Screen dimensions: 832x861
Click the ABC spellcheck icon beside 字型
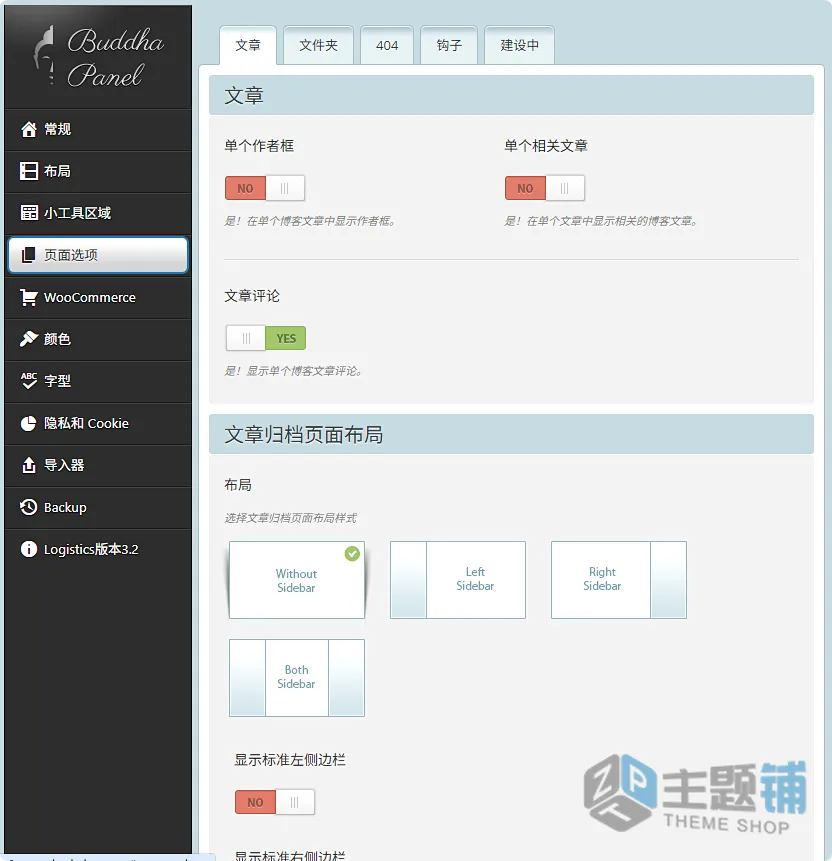tap(29, 381)
